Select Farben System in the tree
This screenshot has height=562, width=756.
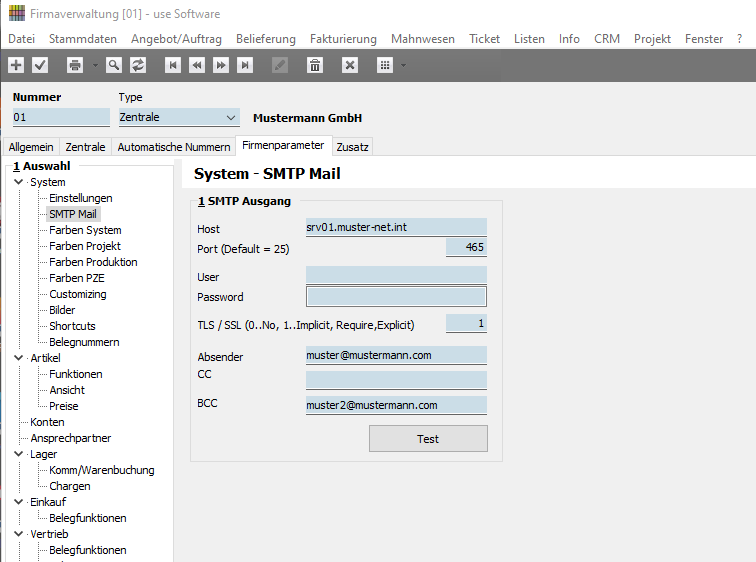[x=85, y=230]
